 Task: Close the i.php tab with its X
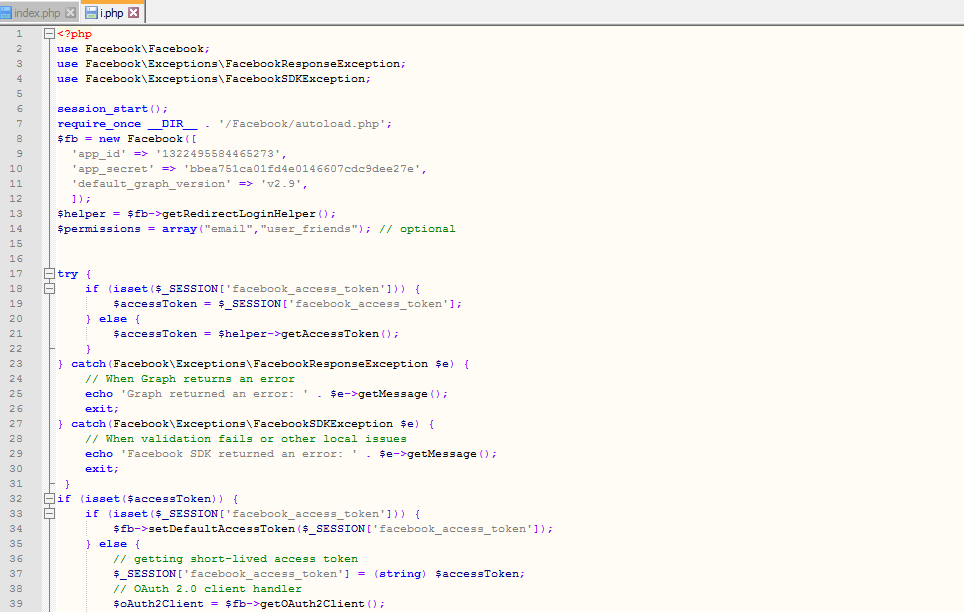[x=133, y=12]
